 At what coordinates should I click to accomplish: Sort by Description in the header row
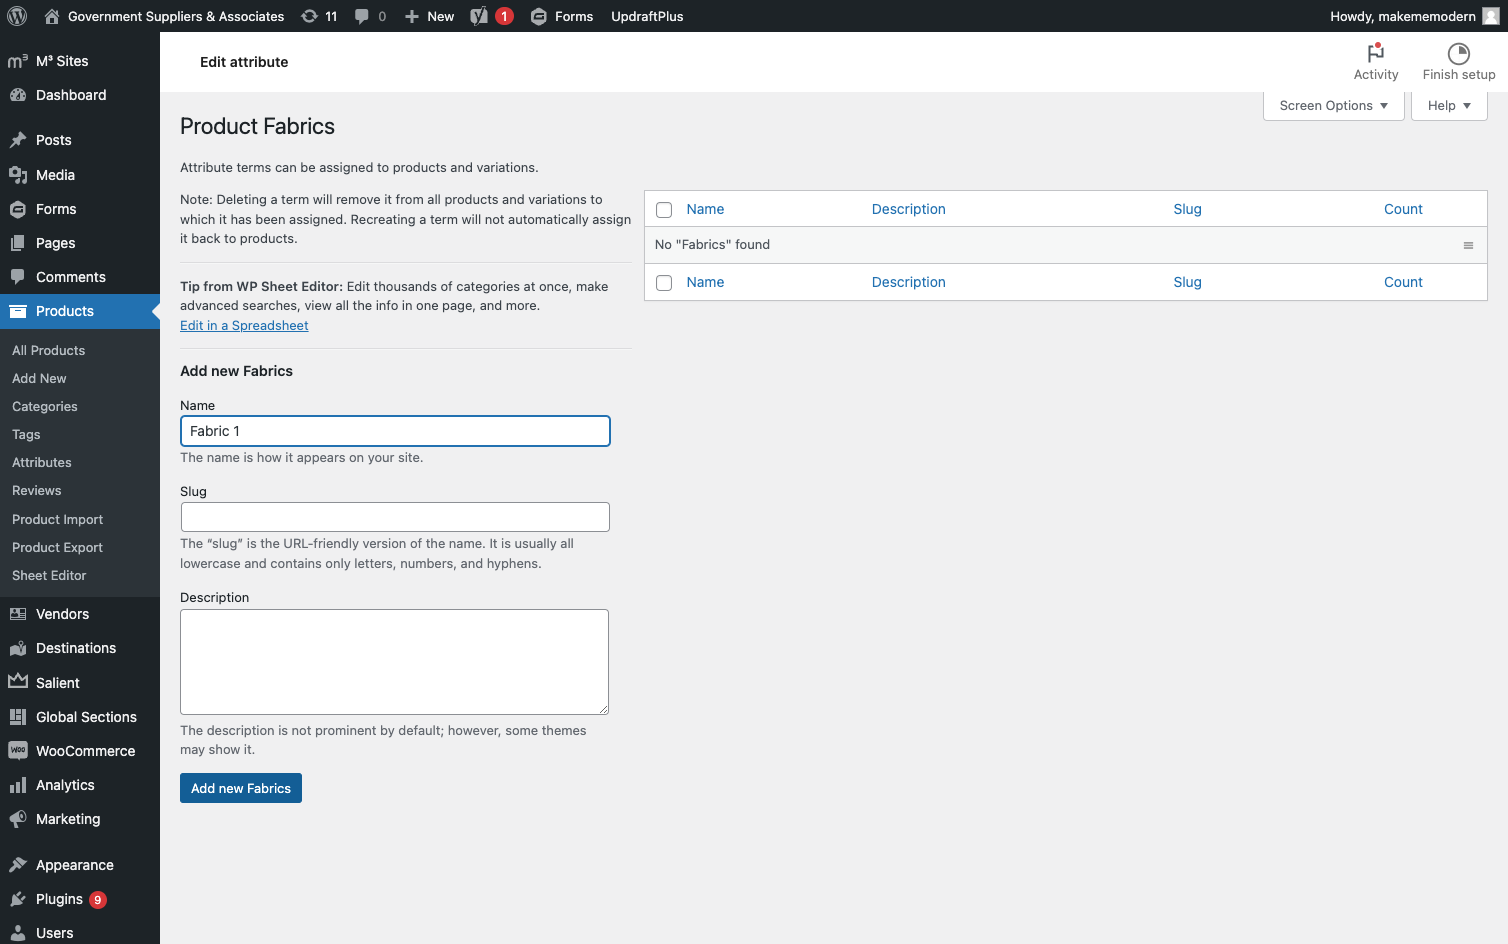908,209
